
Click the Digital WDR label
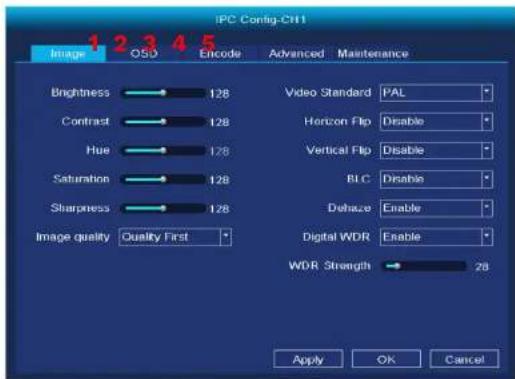336,237
